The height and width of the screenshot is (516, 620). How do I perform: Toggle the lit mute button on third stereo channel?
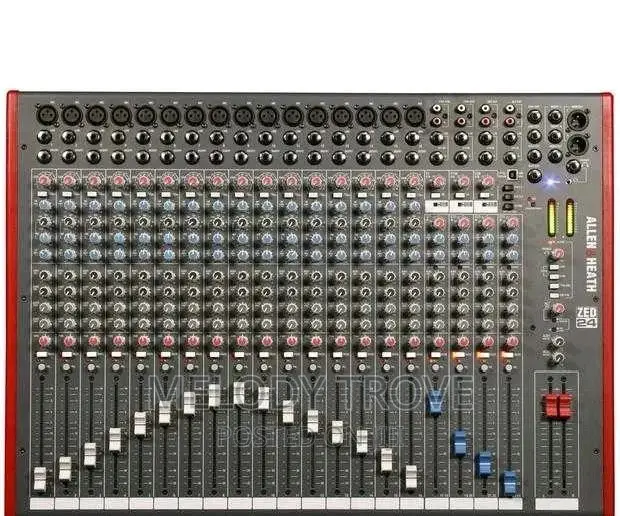[x=483, y=355]
